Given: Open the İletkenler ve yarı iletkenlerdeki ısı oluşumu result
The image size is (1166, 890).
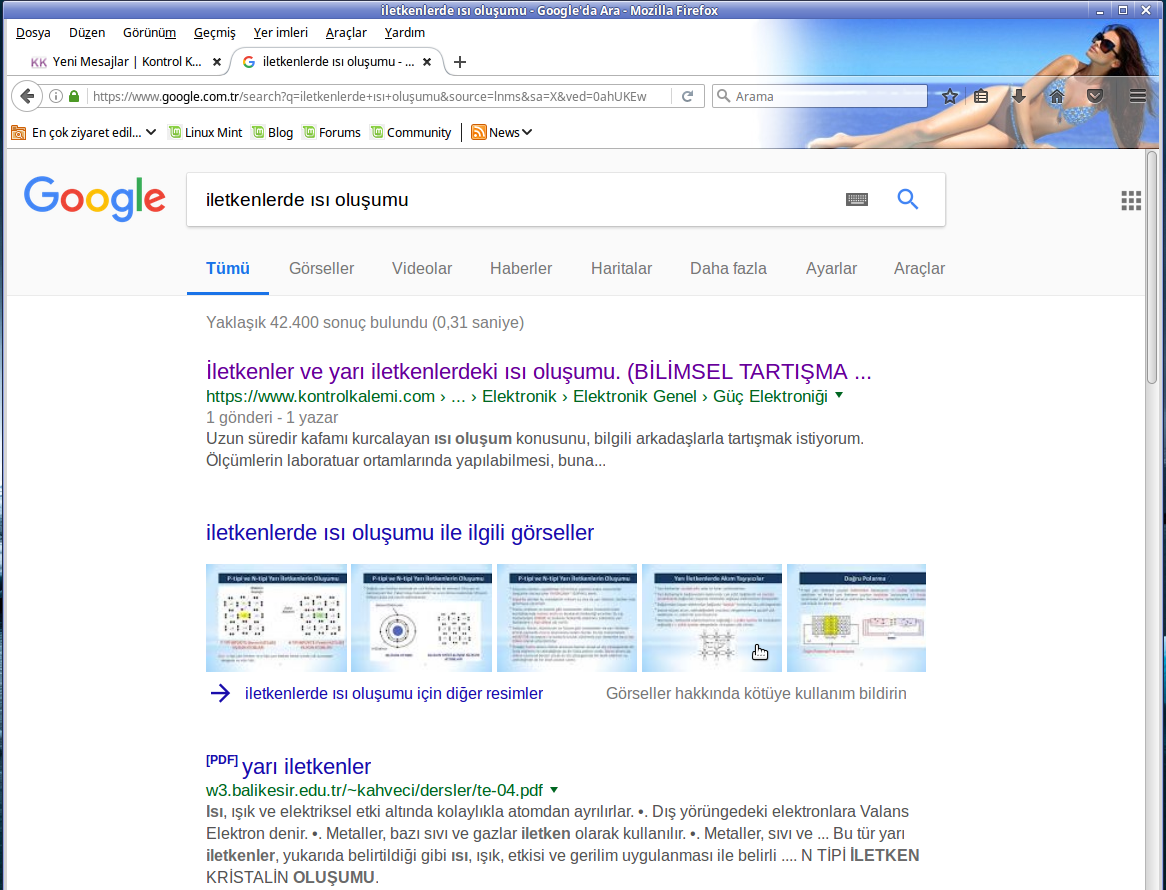Looking at the screenshot, I should tap(538, 371).
